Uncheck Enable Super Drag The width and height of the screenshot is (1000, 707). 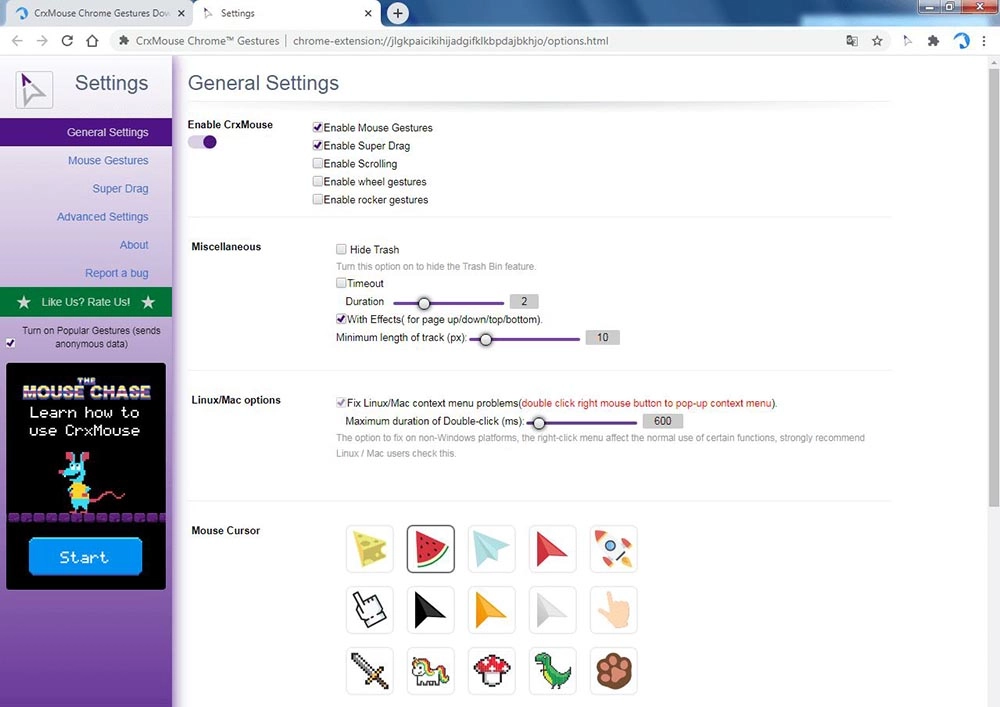click(317, 145)
